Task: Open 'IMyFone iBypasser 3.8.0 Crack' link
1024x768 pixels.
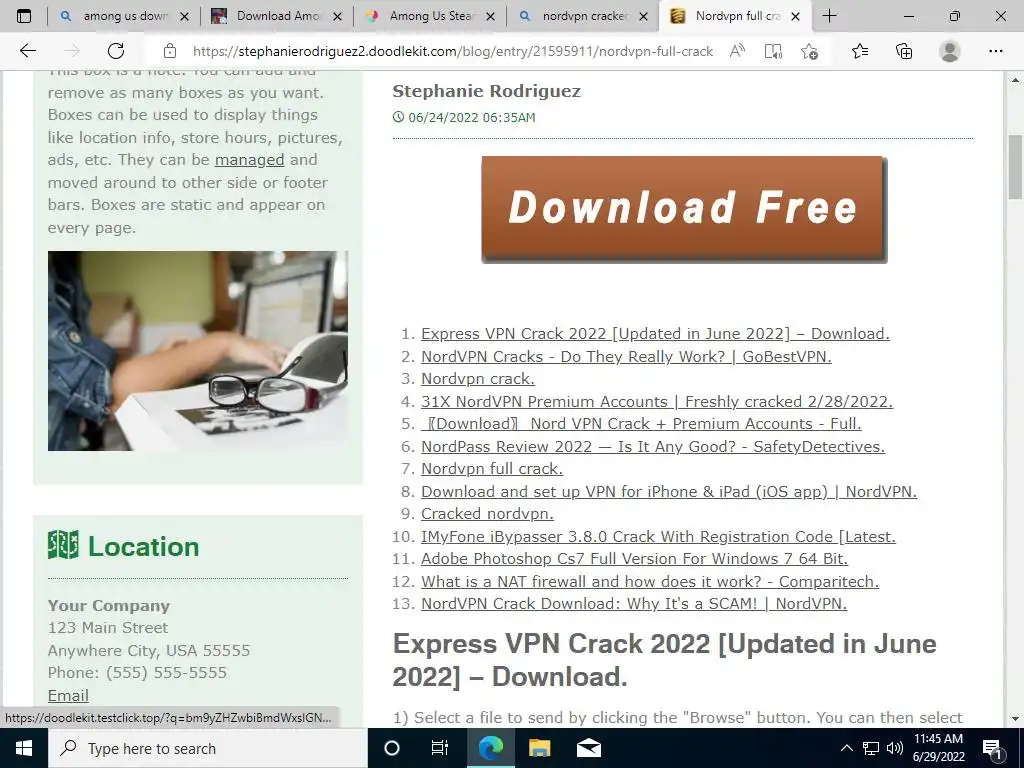Action: pyautogui.click(x=658, y=537)
